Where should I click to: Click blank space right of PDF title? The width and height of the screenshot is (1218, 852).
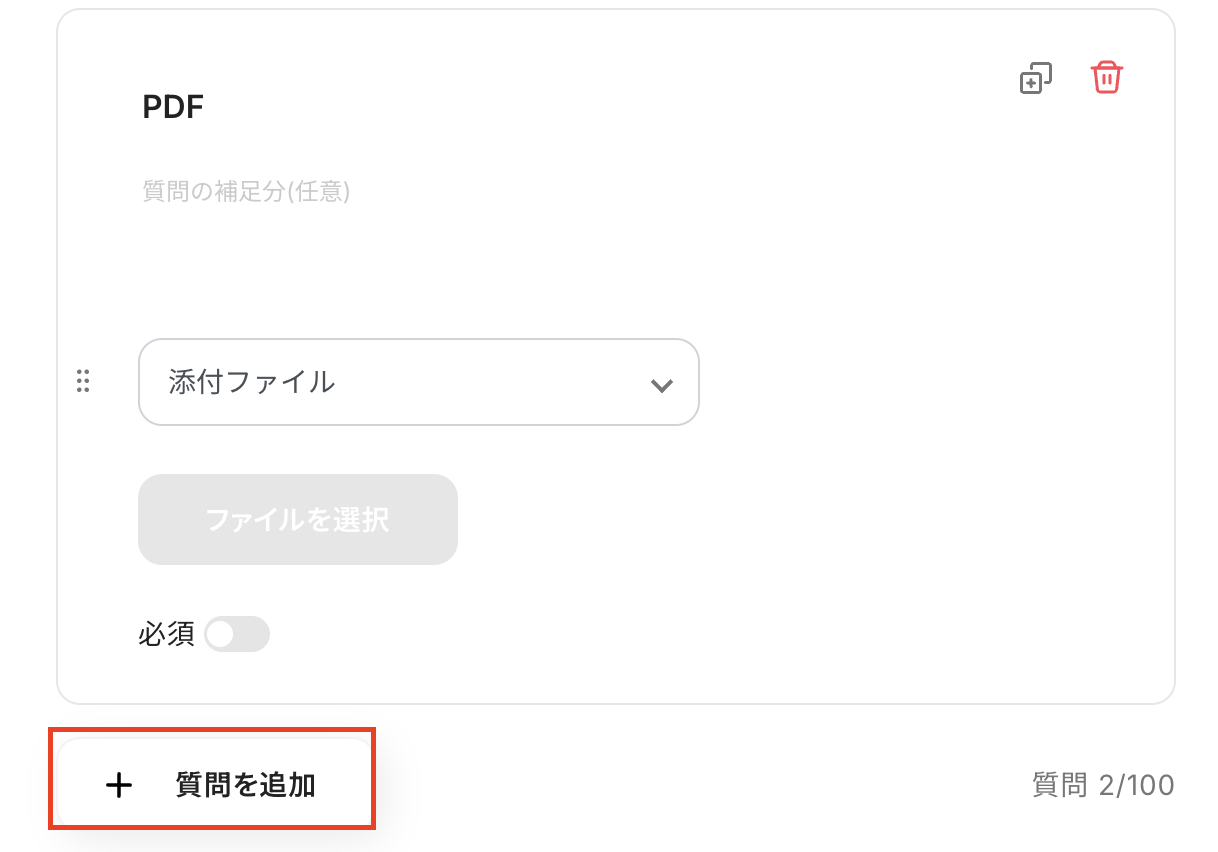click(x=600, y=107)
